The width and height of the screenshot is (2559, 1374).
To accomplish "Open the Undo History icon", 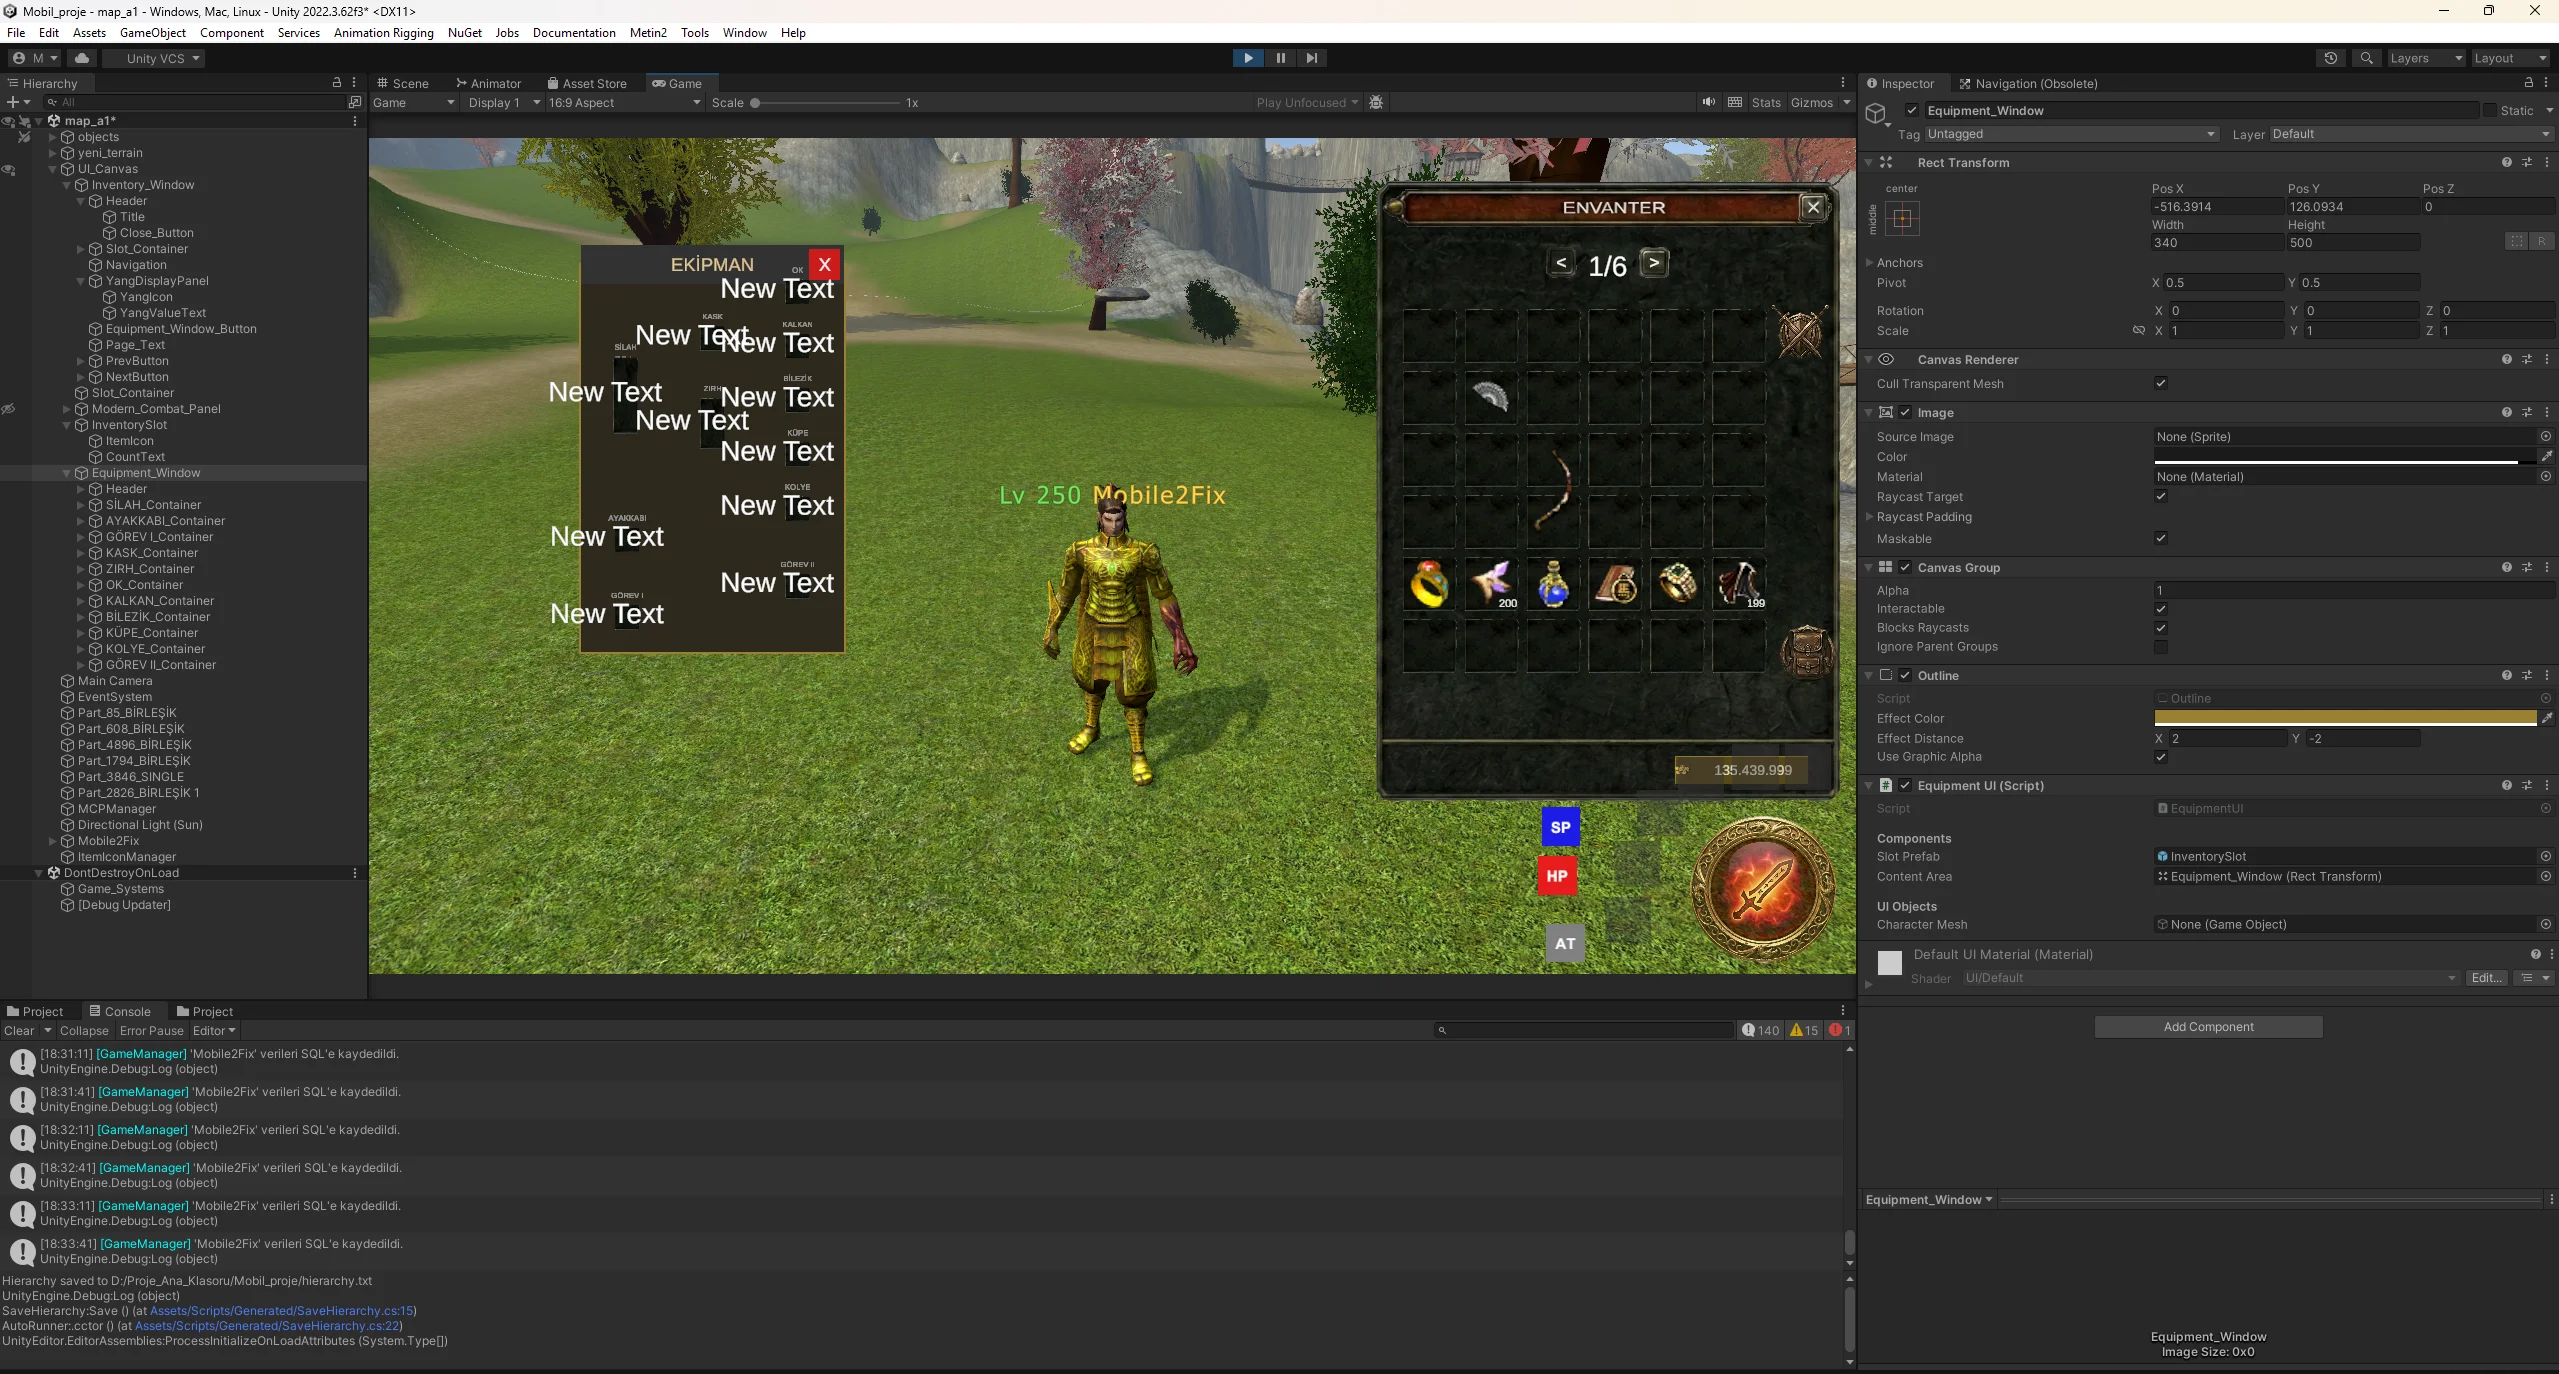I will (2331, 58).
